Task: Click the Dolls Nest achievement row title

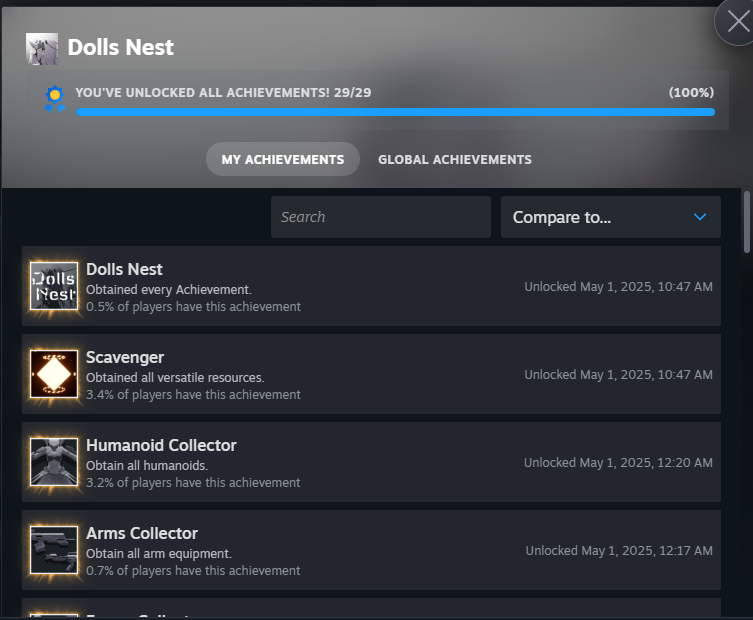Action: click(x=124, y=269)
